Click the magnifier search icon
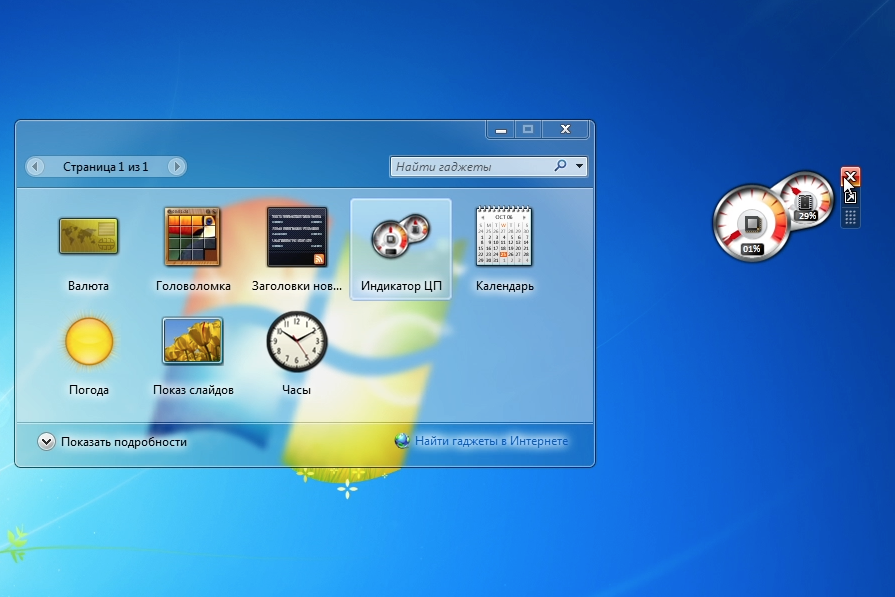Screen dimensions: 895x597 tap(561, 166)
